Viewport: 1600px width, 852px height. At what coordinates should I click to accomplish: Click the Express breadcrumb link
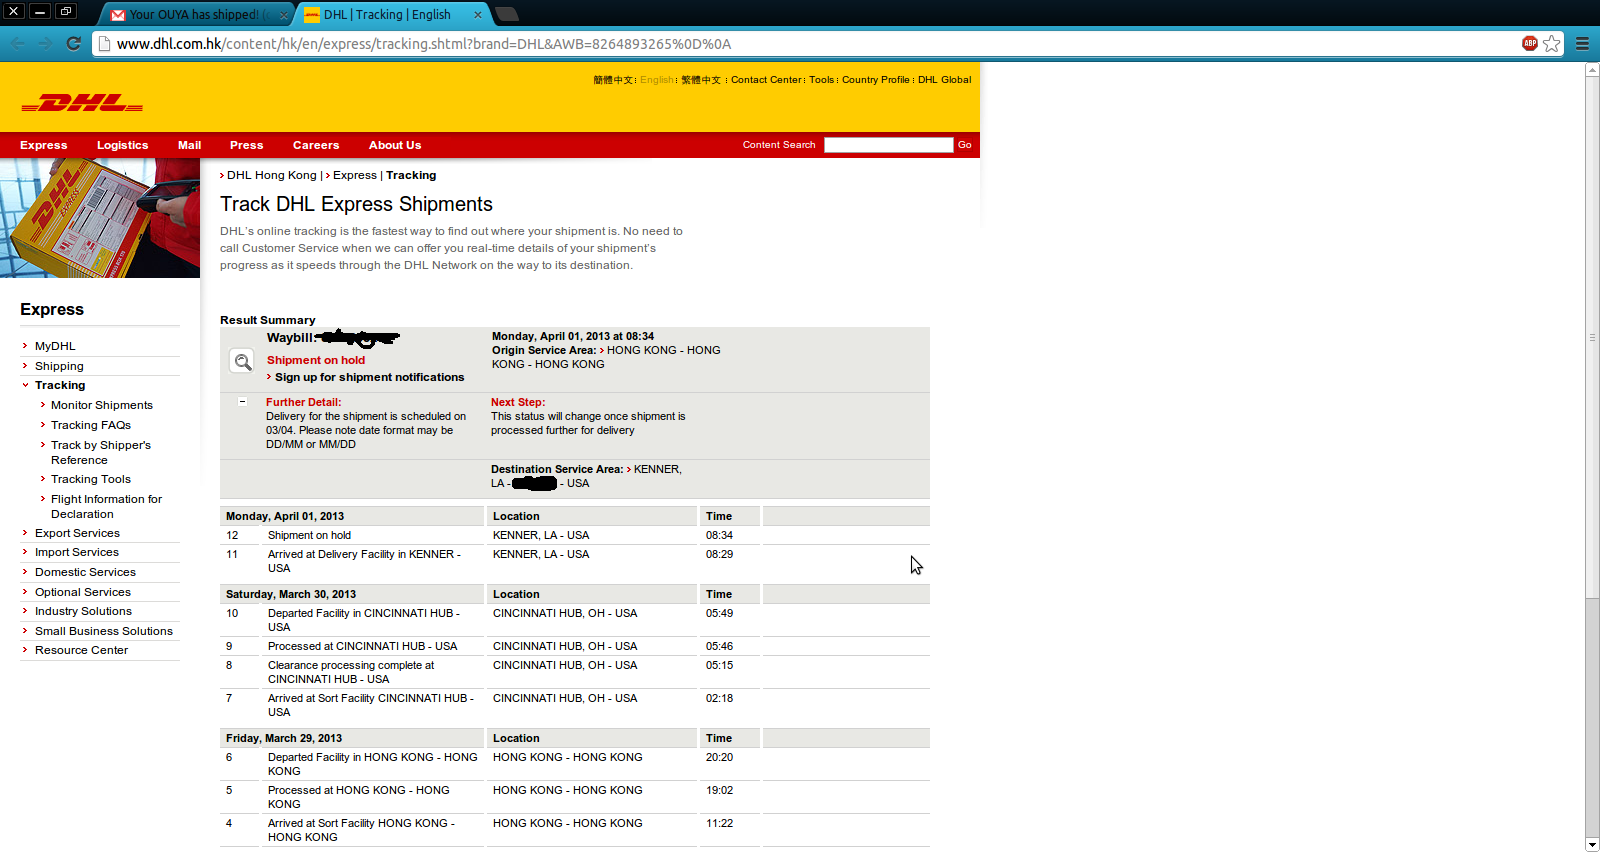[x=355, y=175]
